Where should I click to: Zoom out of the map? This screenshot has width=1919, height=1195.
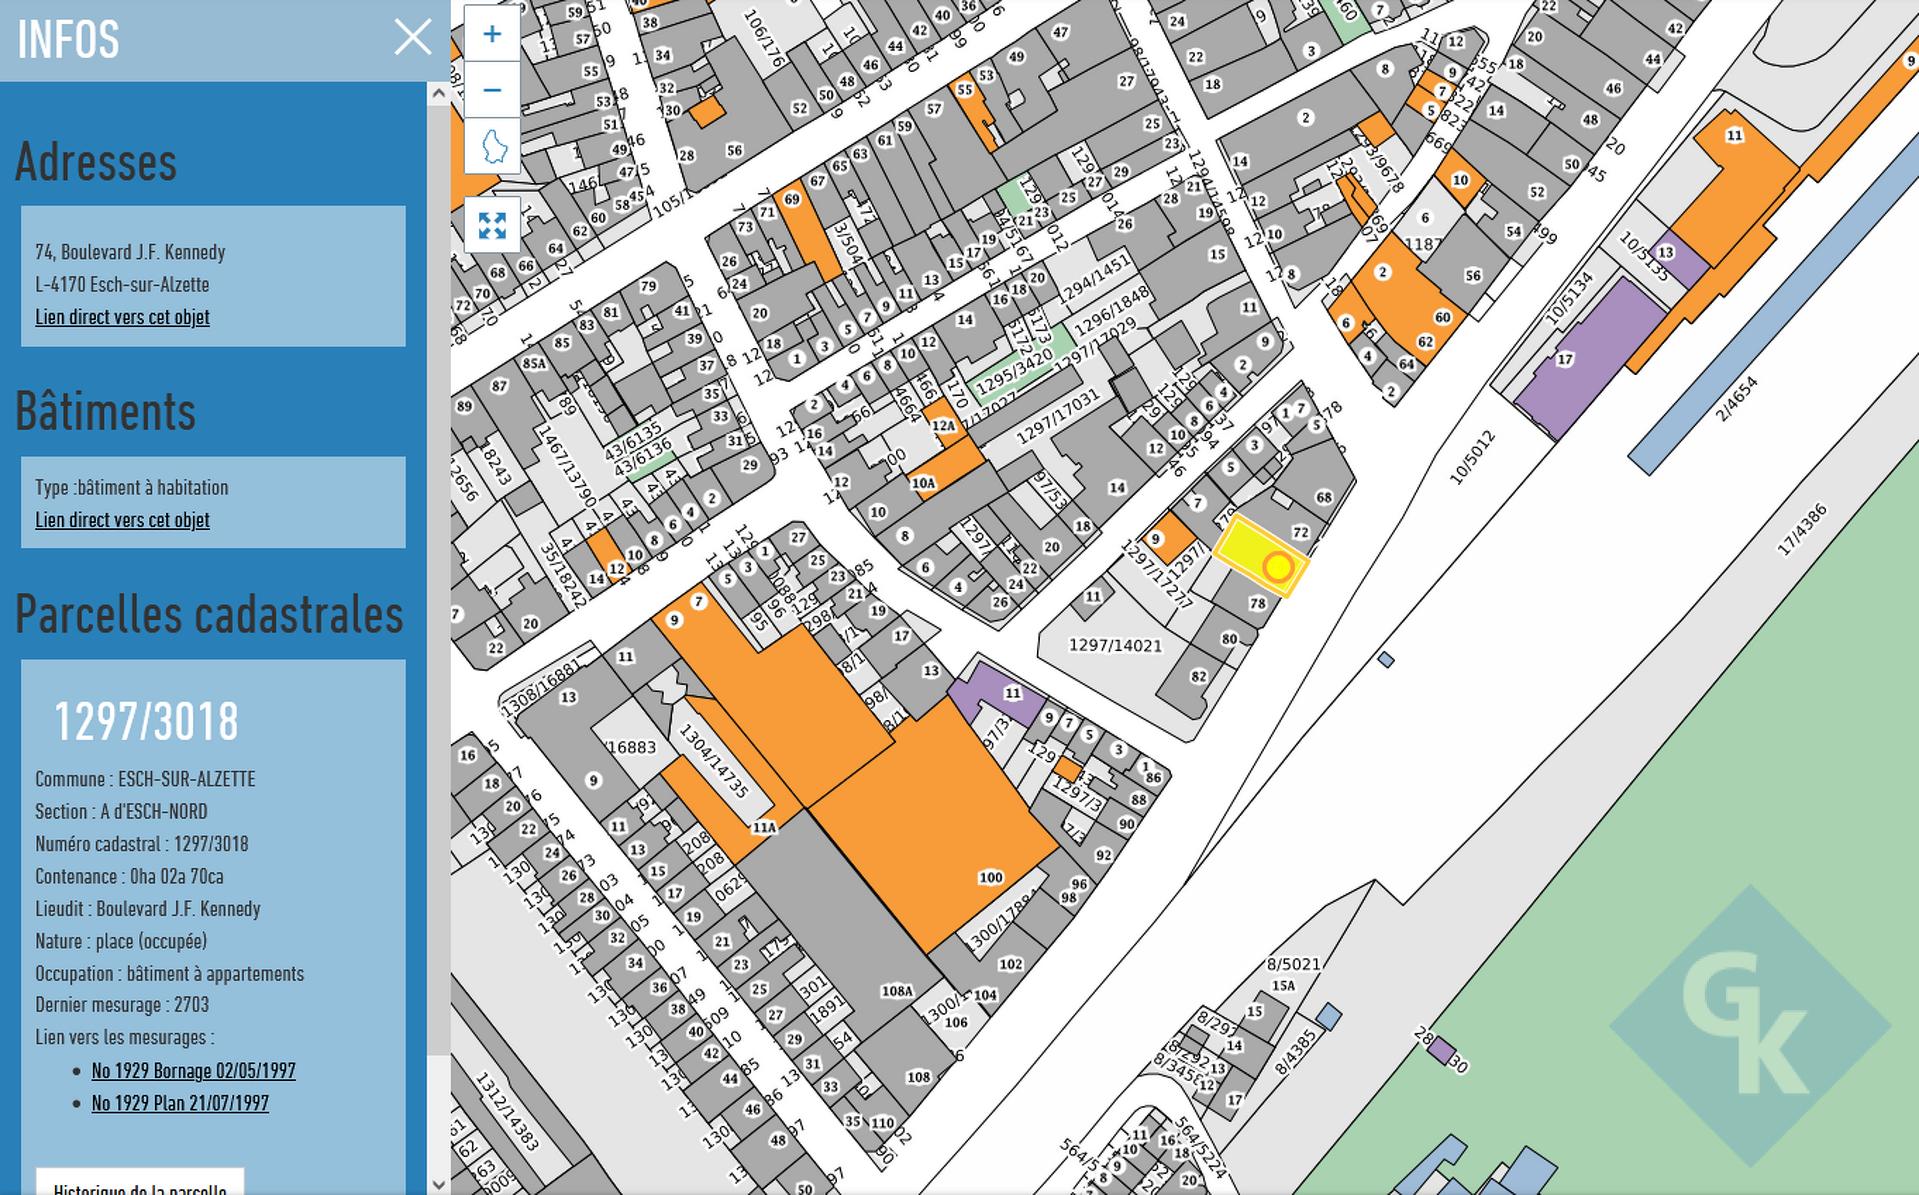click(x=492, y=90)
